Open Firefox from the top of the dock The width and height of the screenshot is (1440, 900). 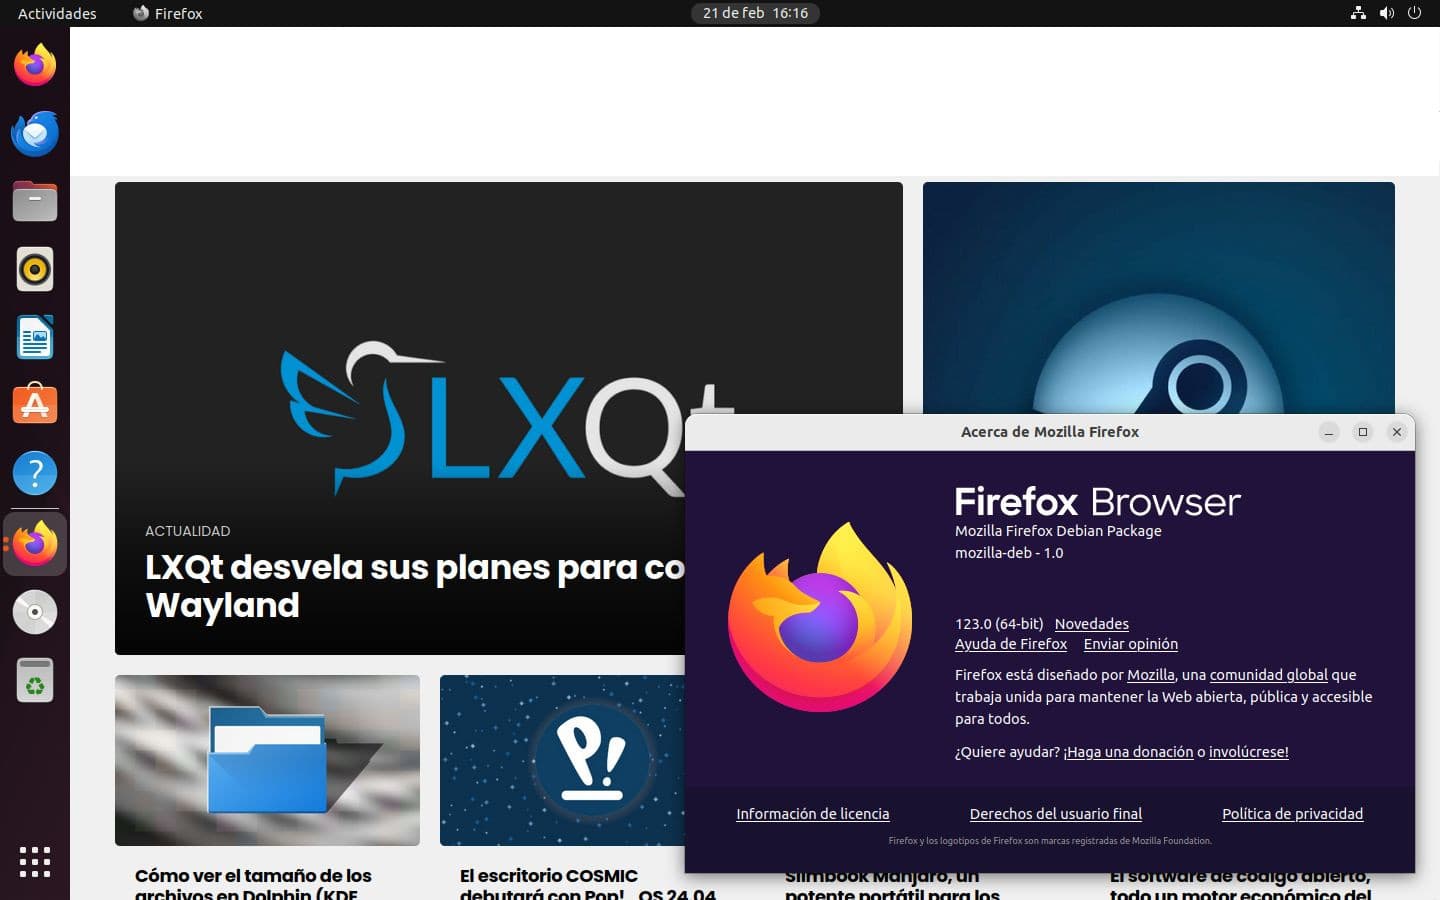coord(35,66)
